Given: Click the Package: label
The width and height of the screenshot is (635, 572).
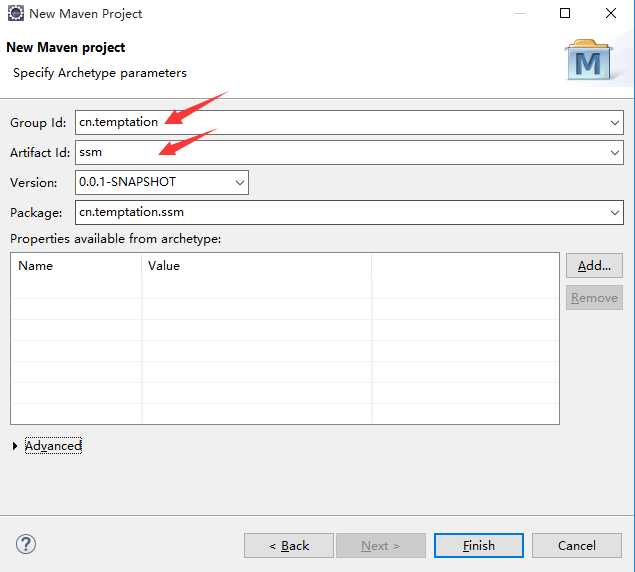Looking at the screenshot, I should tap(36, 213).
